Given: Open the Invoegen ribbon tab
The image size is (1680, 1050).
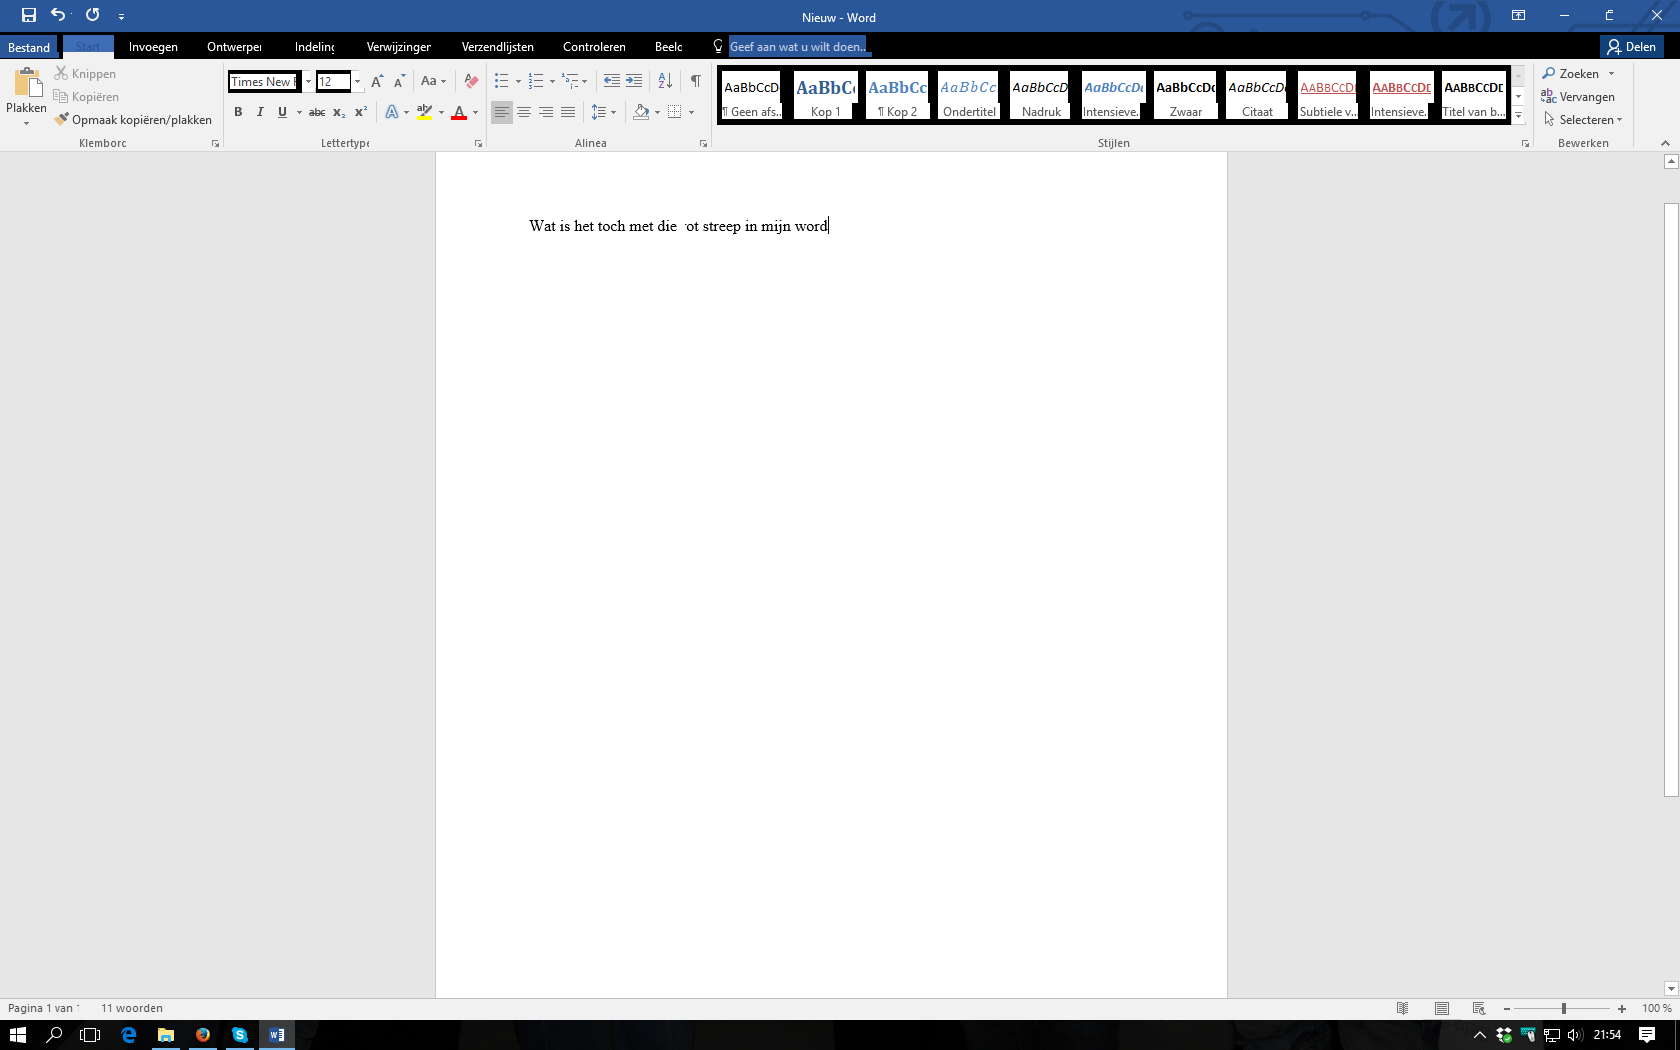Looking at the screenshot, I should (x=153, y=47).
